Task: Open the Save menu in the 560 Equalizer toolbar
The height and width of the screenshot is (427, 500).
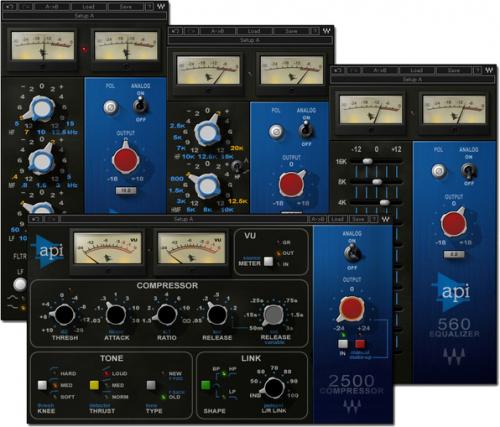Action: (454, 70)
